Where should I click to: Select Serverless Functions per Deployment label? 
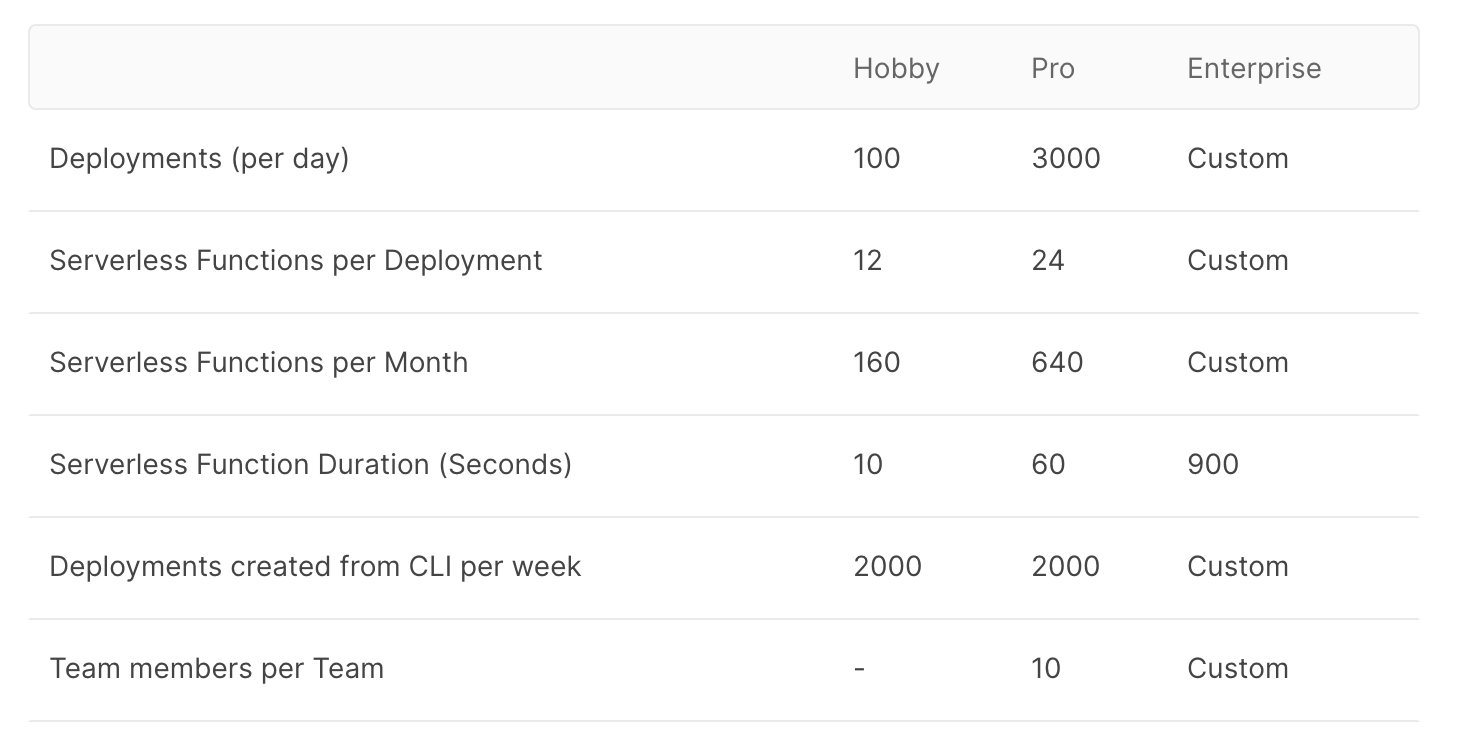click(x=296, y=261)
